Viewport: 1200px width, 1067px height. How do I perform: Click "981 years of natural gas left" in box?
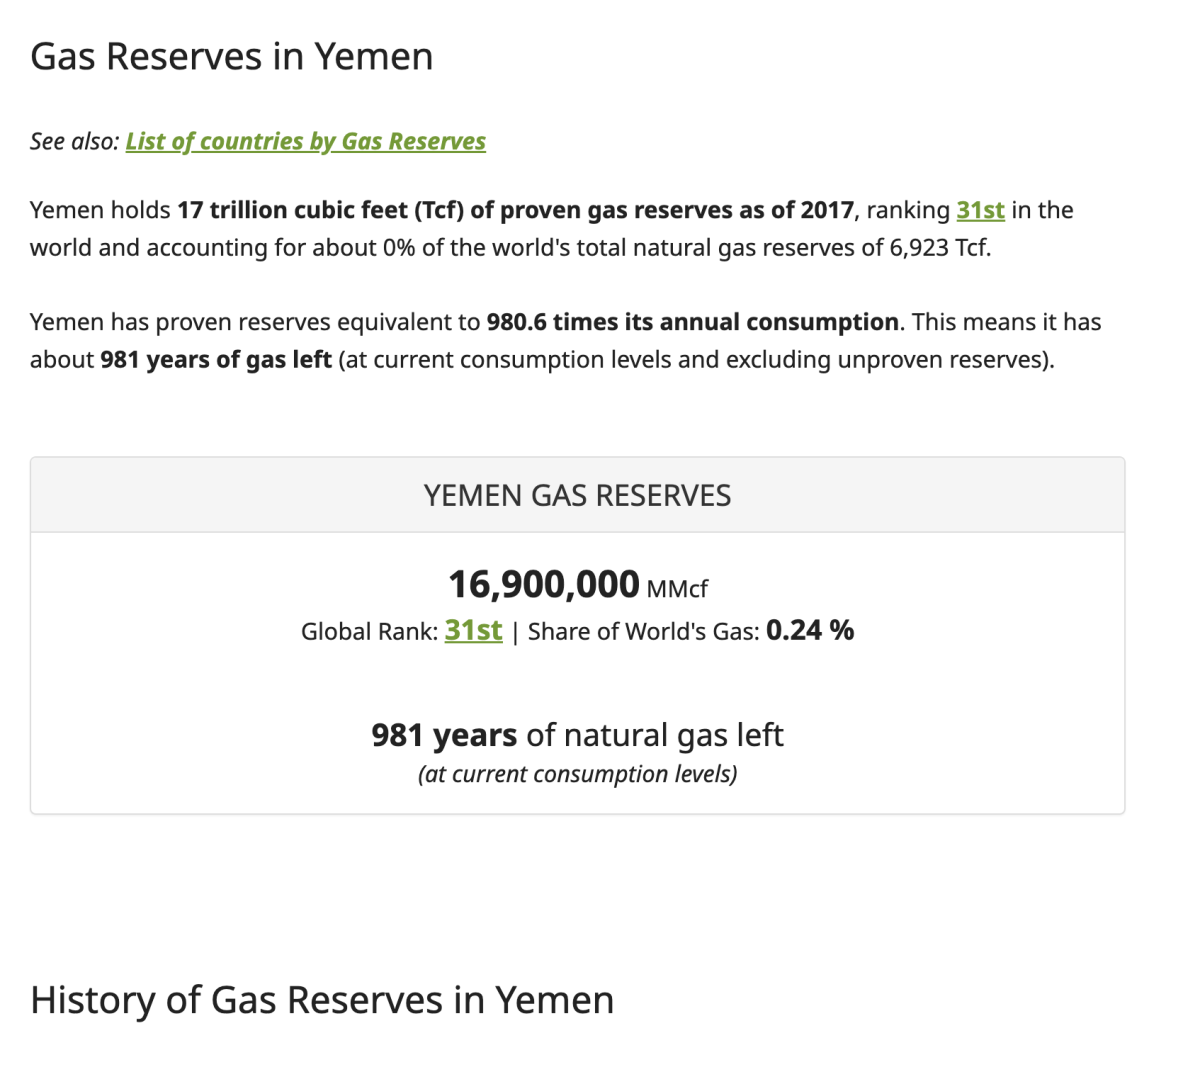click(577, 735)
